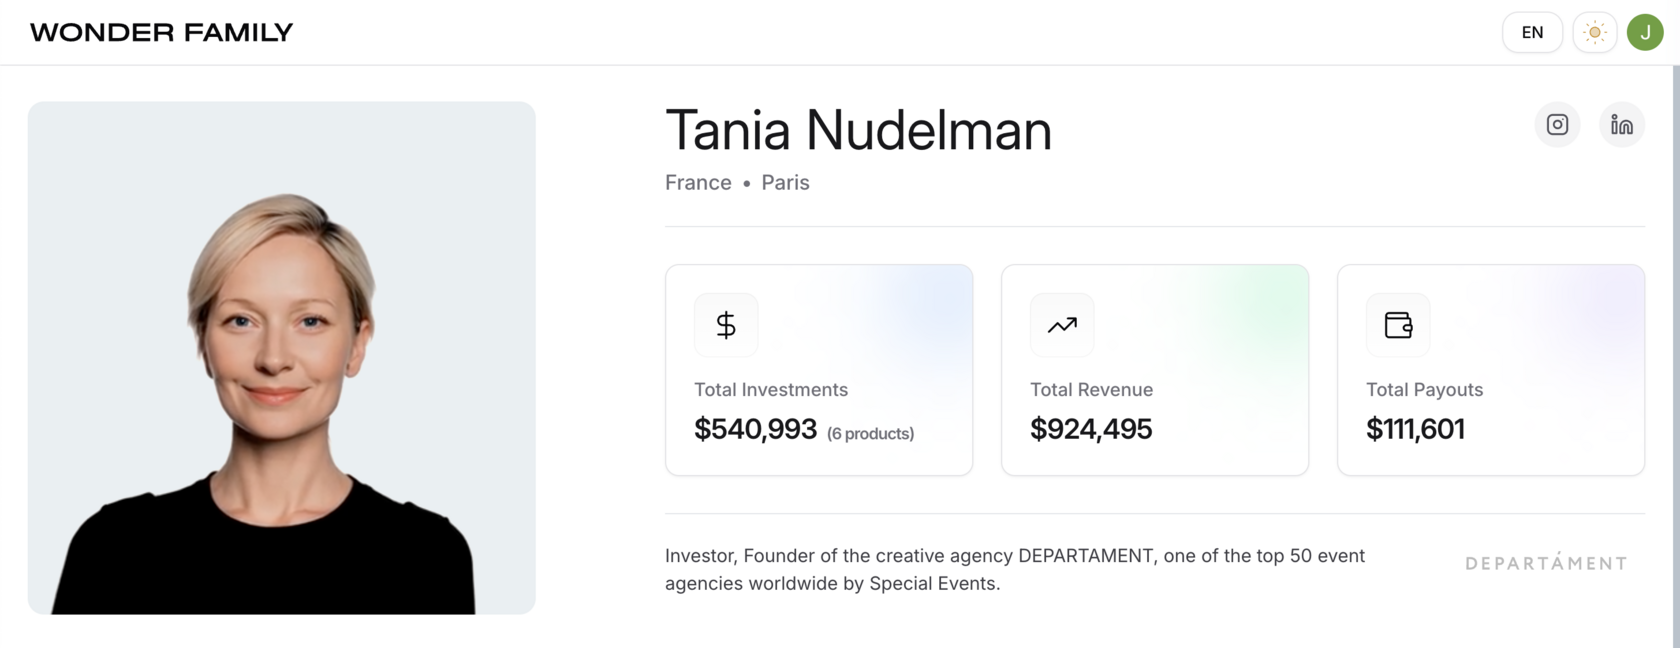The height and width of the screenshot is (648, 1680).
Task: Click the Tania Nudelman name heading
Action: coord(858,130)
